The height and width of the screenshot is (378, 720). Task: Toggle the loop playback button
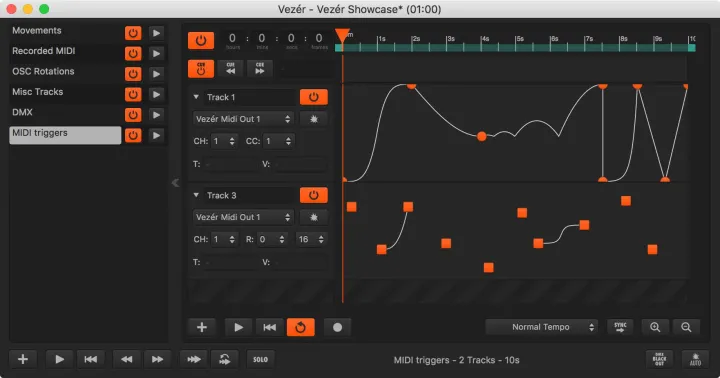301,327
